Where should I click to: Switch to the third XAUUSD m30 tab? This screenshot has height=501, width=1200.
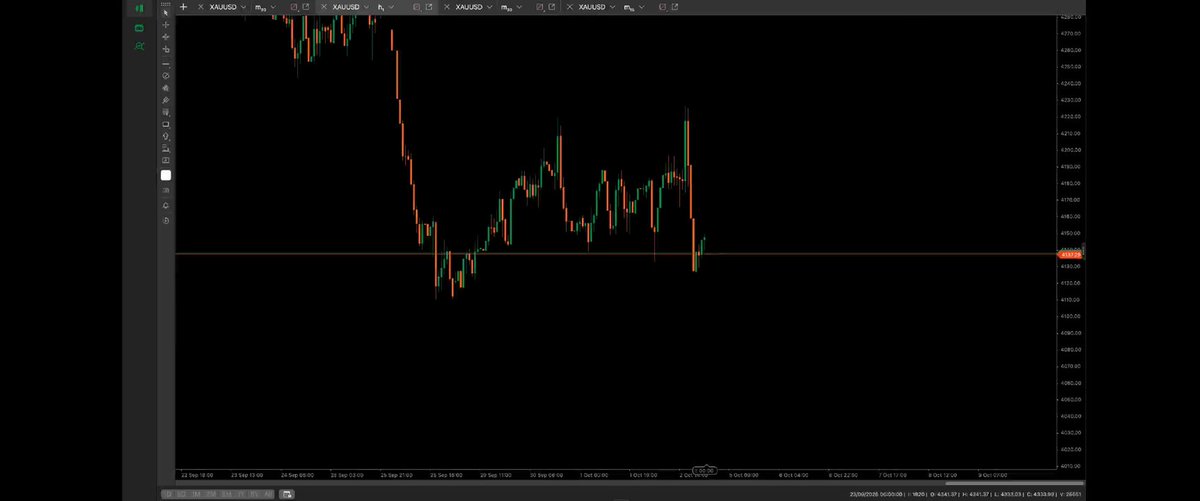point(469,7)
